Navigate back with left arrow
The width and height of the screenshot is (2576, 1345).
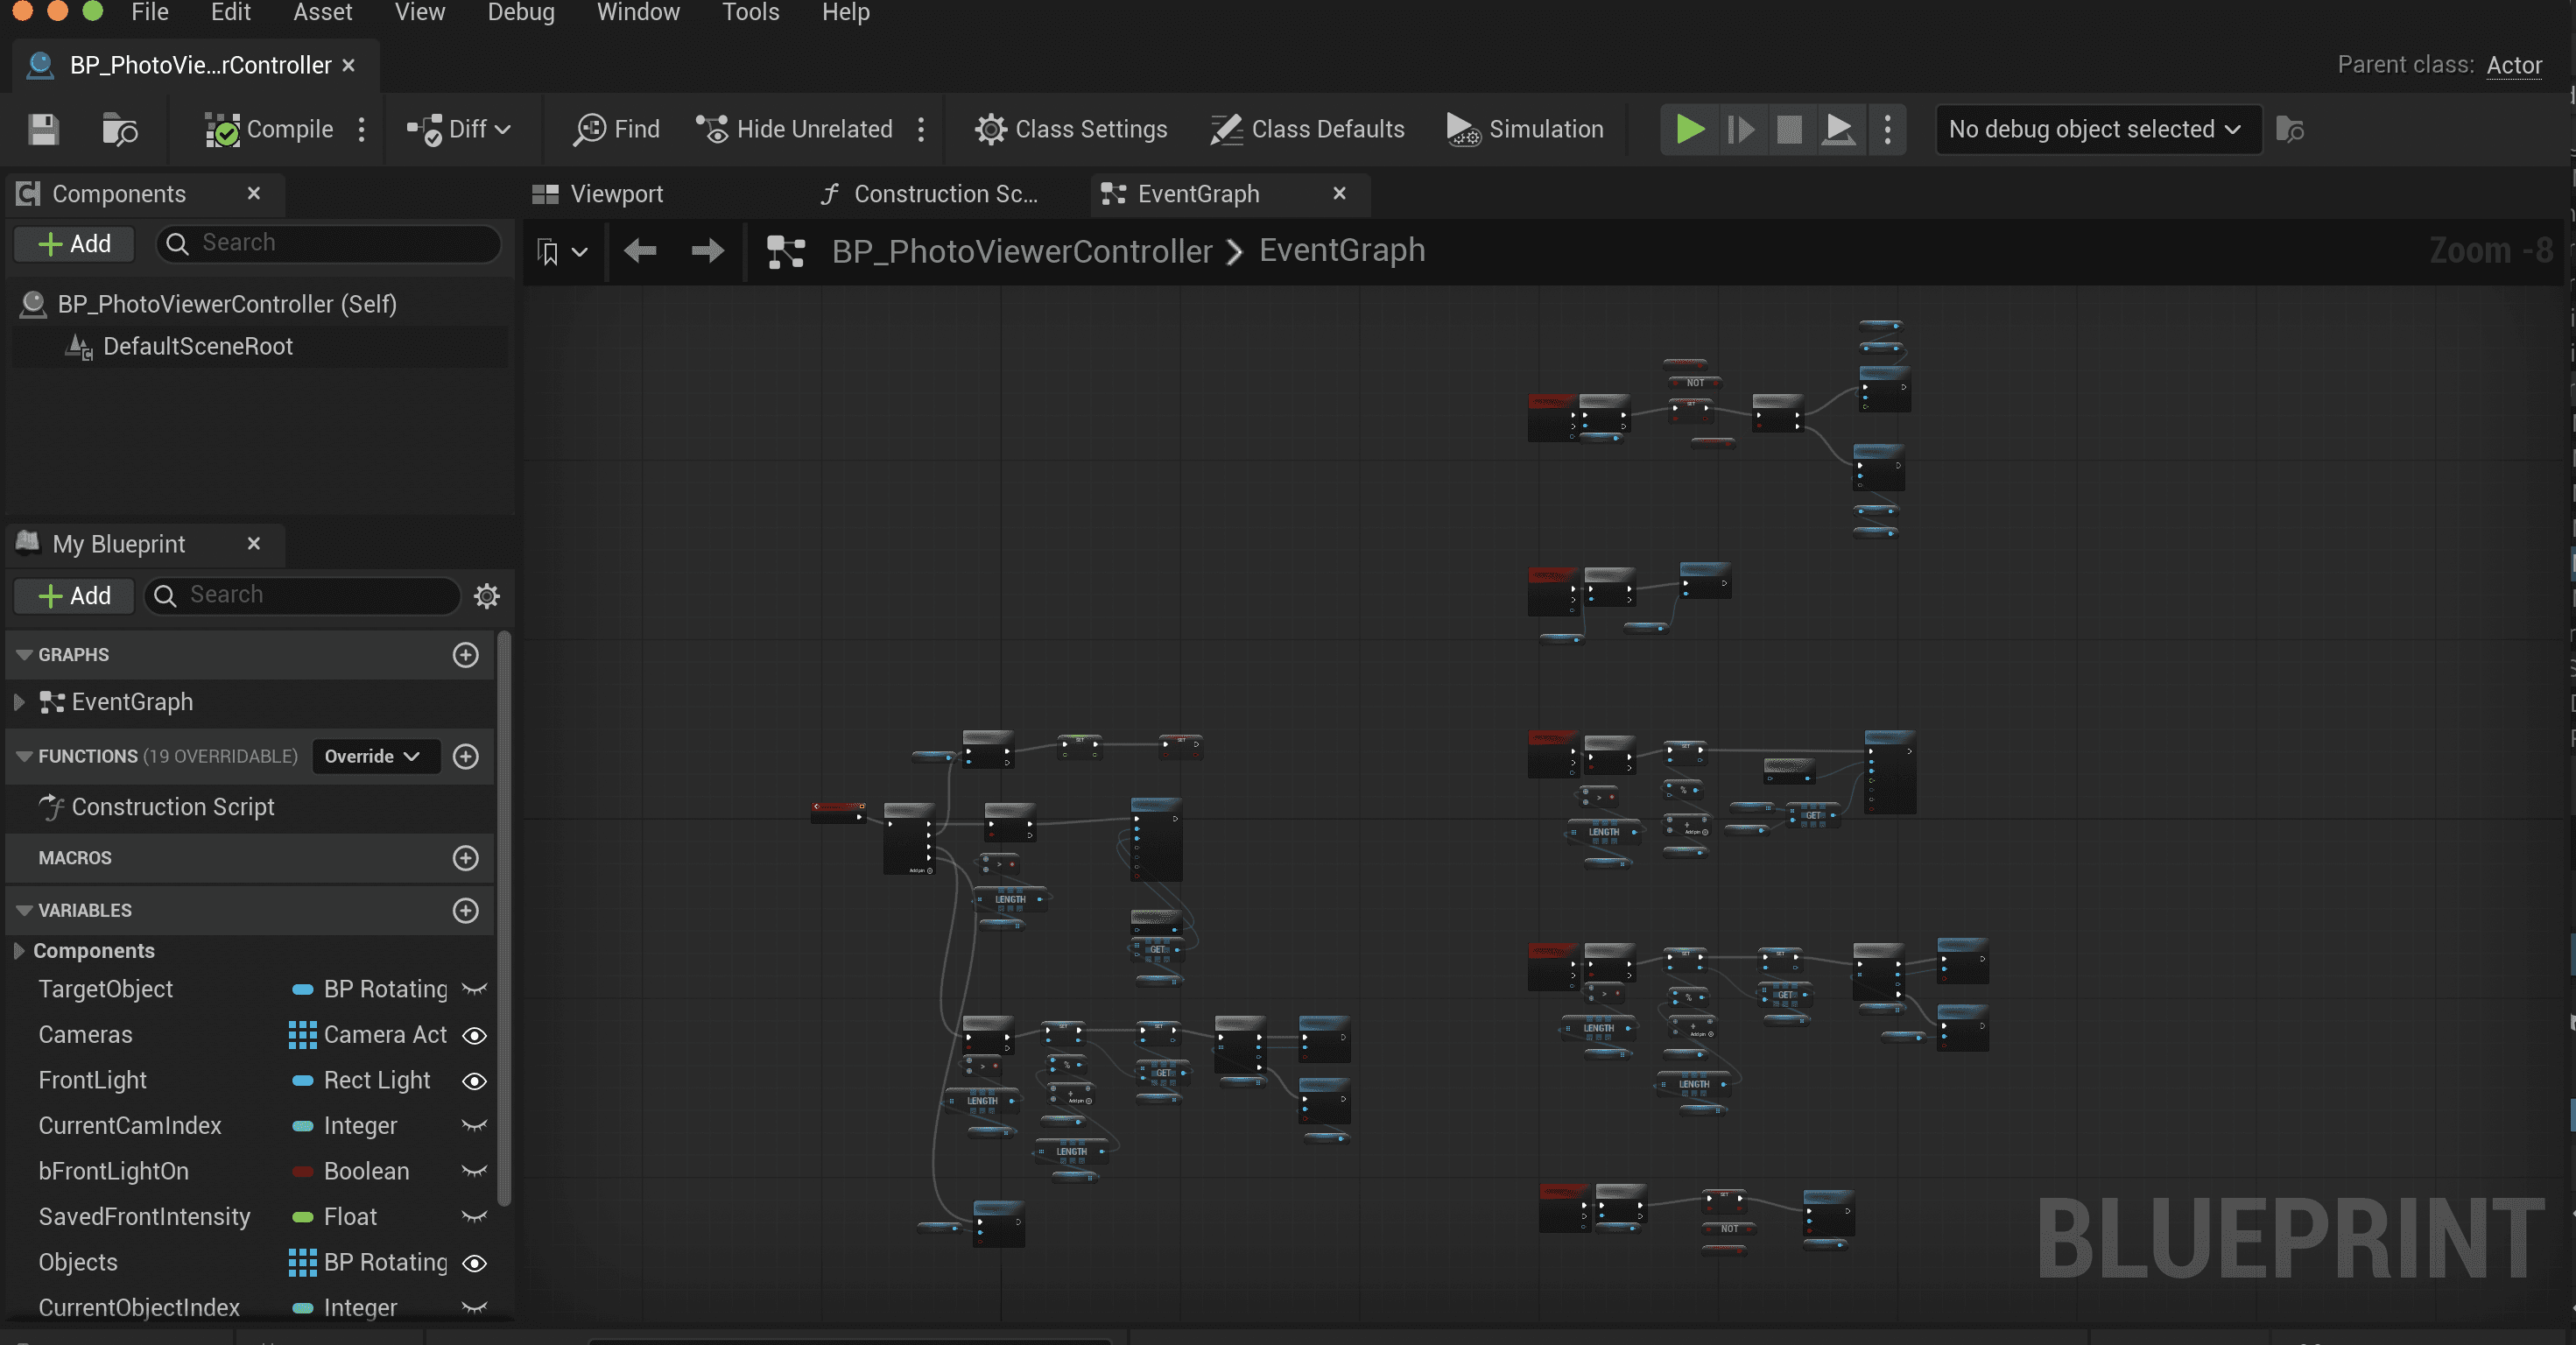pos(640,251)
